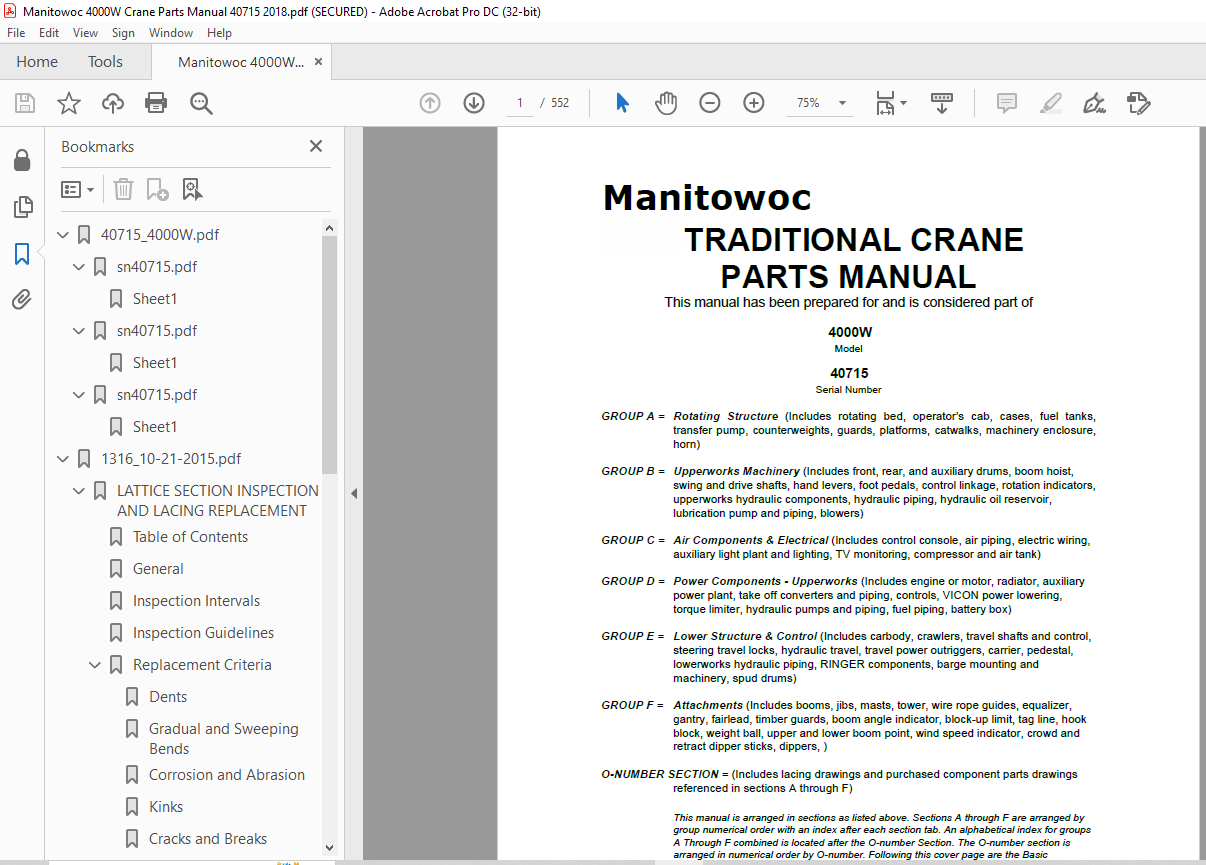Select the Manitowoc 4000W document tab

[x=241, y=62]
